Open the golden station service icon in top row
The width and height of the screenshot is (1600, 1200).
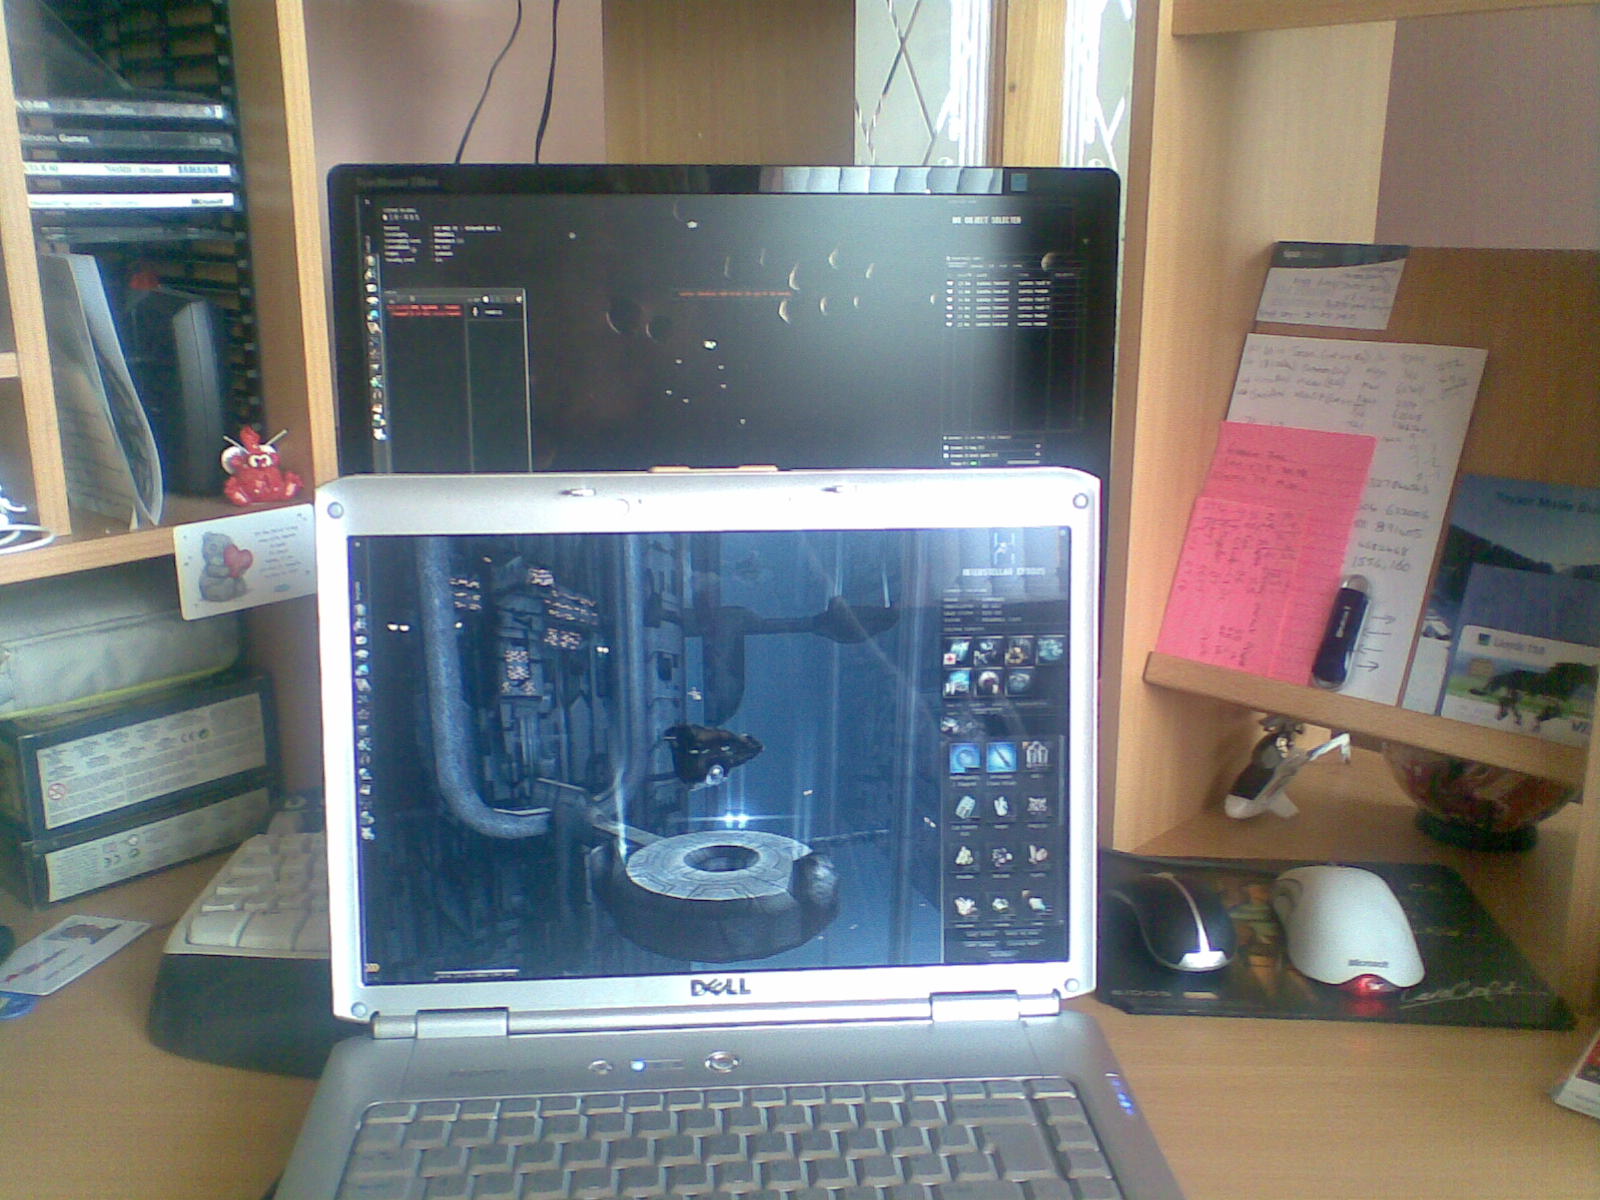pyautogui.click(x=1019, y=653)
